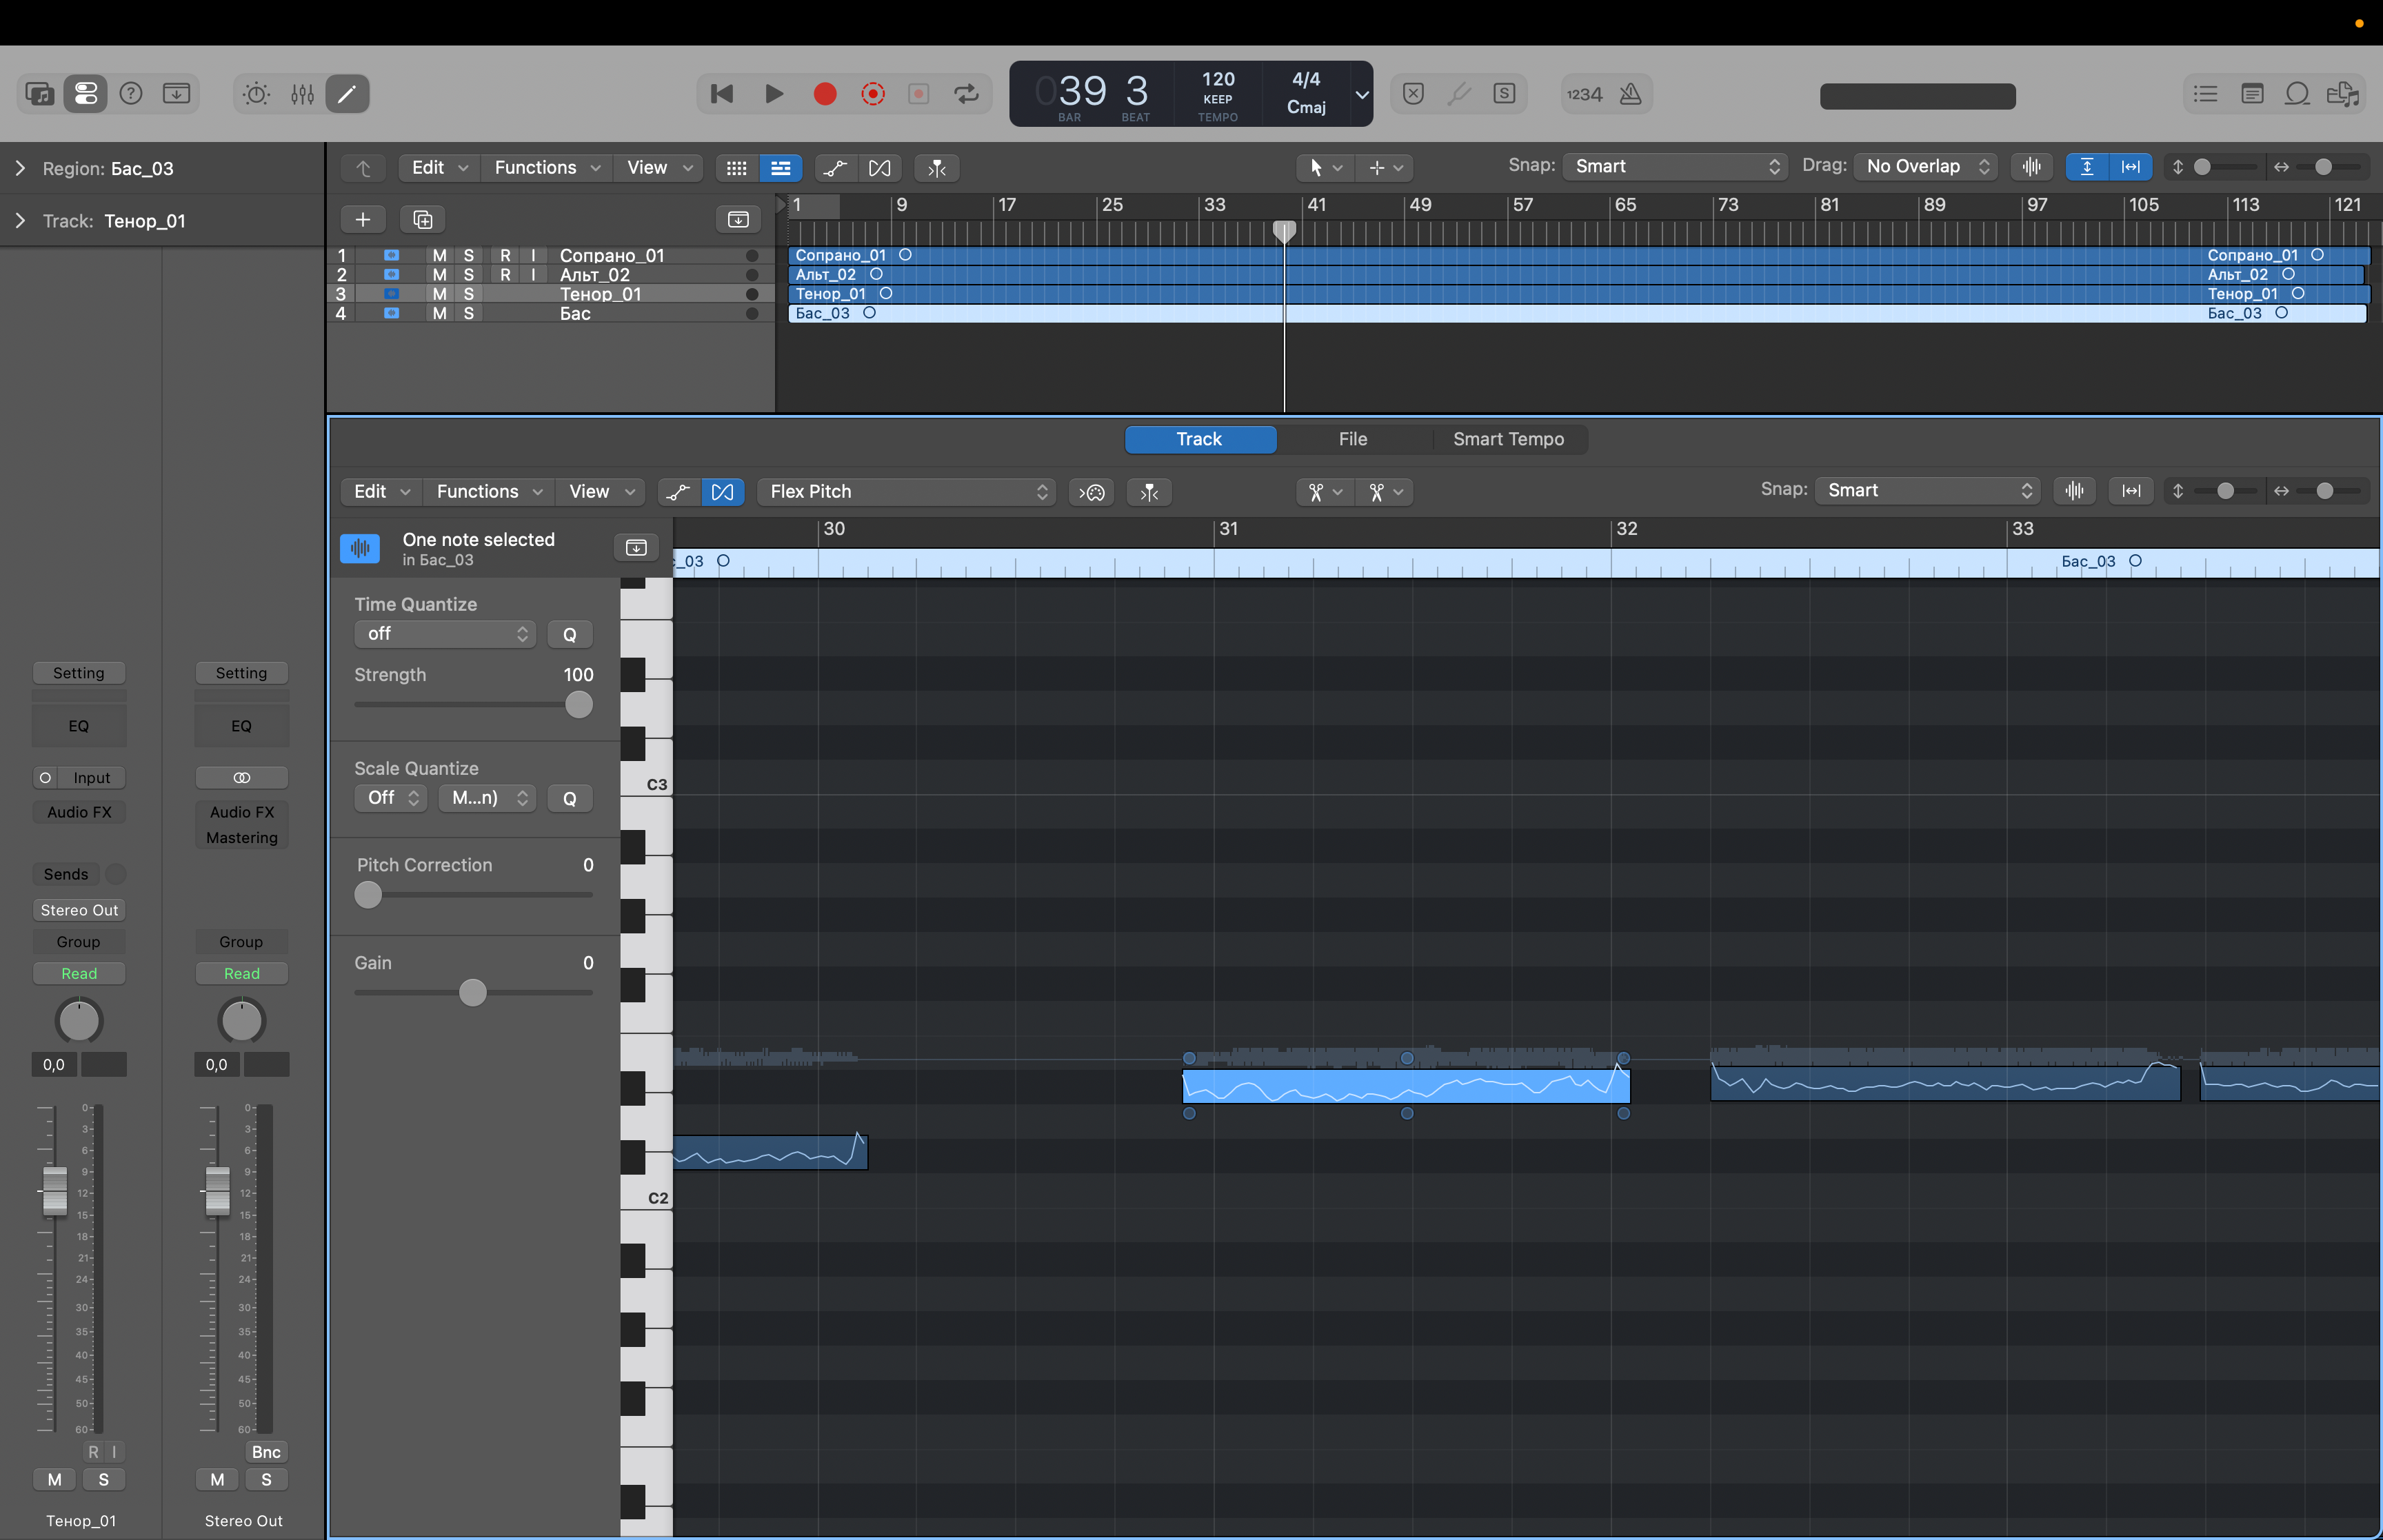Open Time Quantize off dropdown

click(445, 634)
